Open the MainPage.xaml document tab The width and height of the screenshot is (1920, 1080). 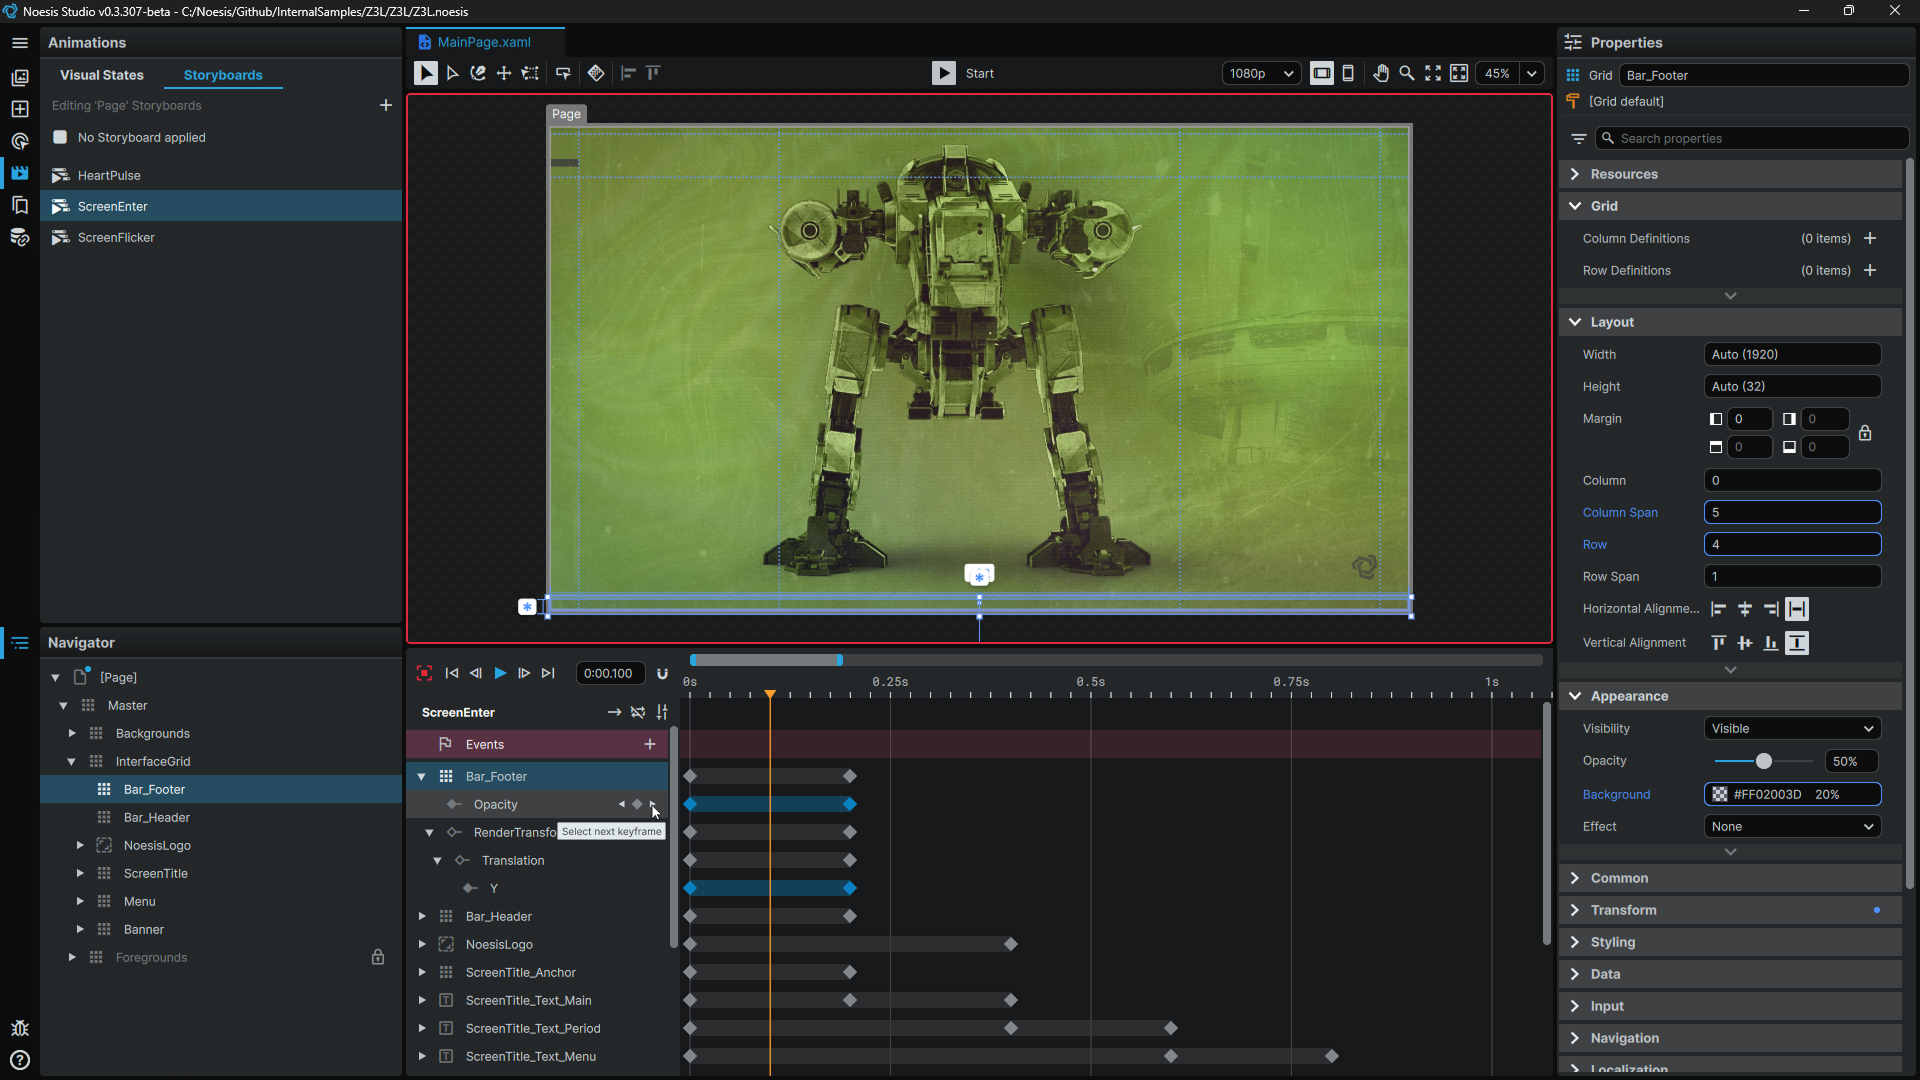click(x=484, y=42)
